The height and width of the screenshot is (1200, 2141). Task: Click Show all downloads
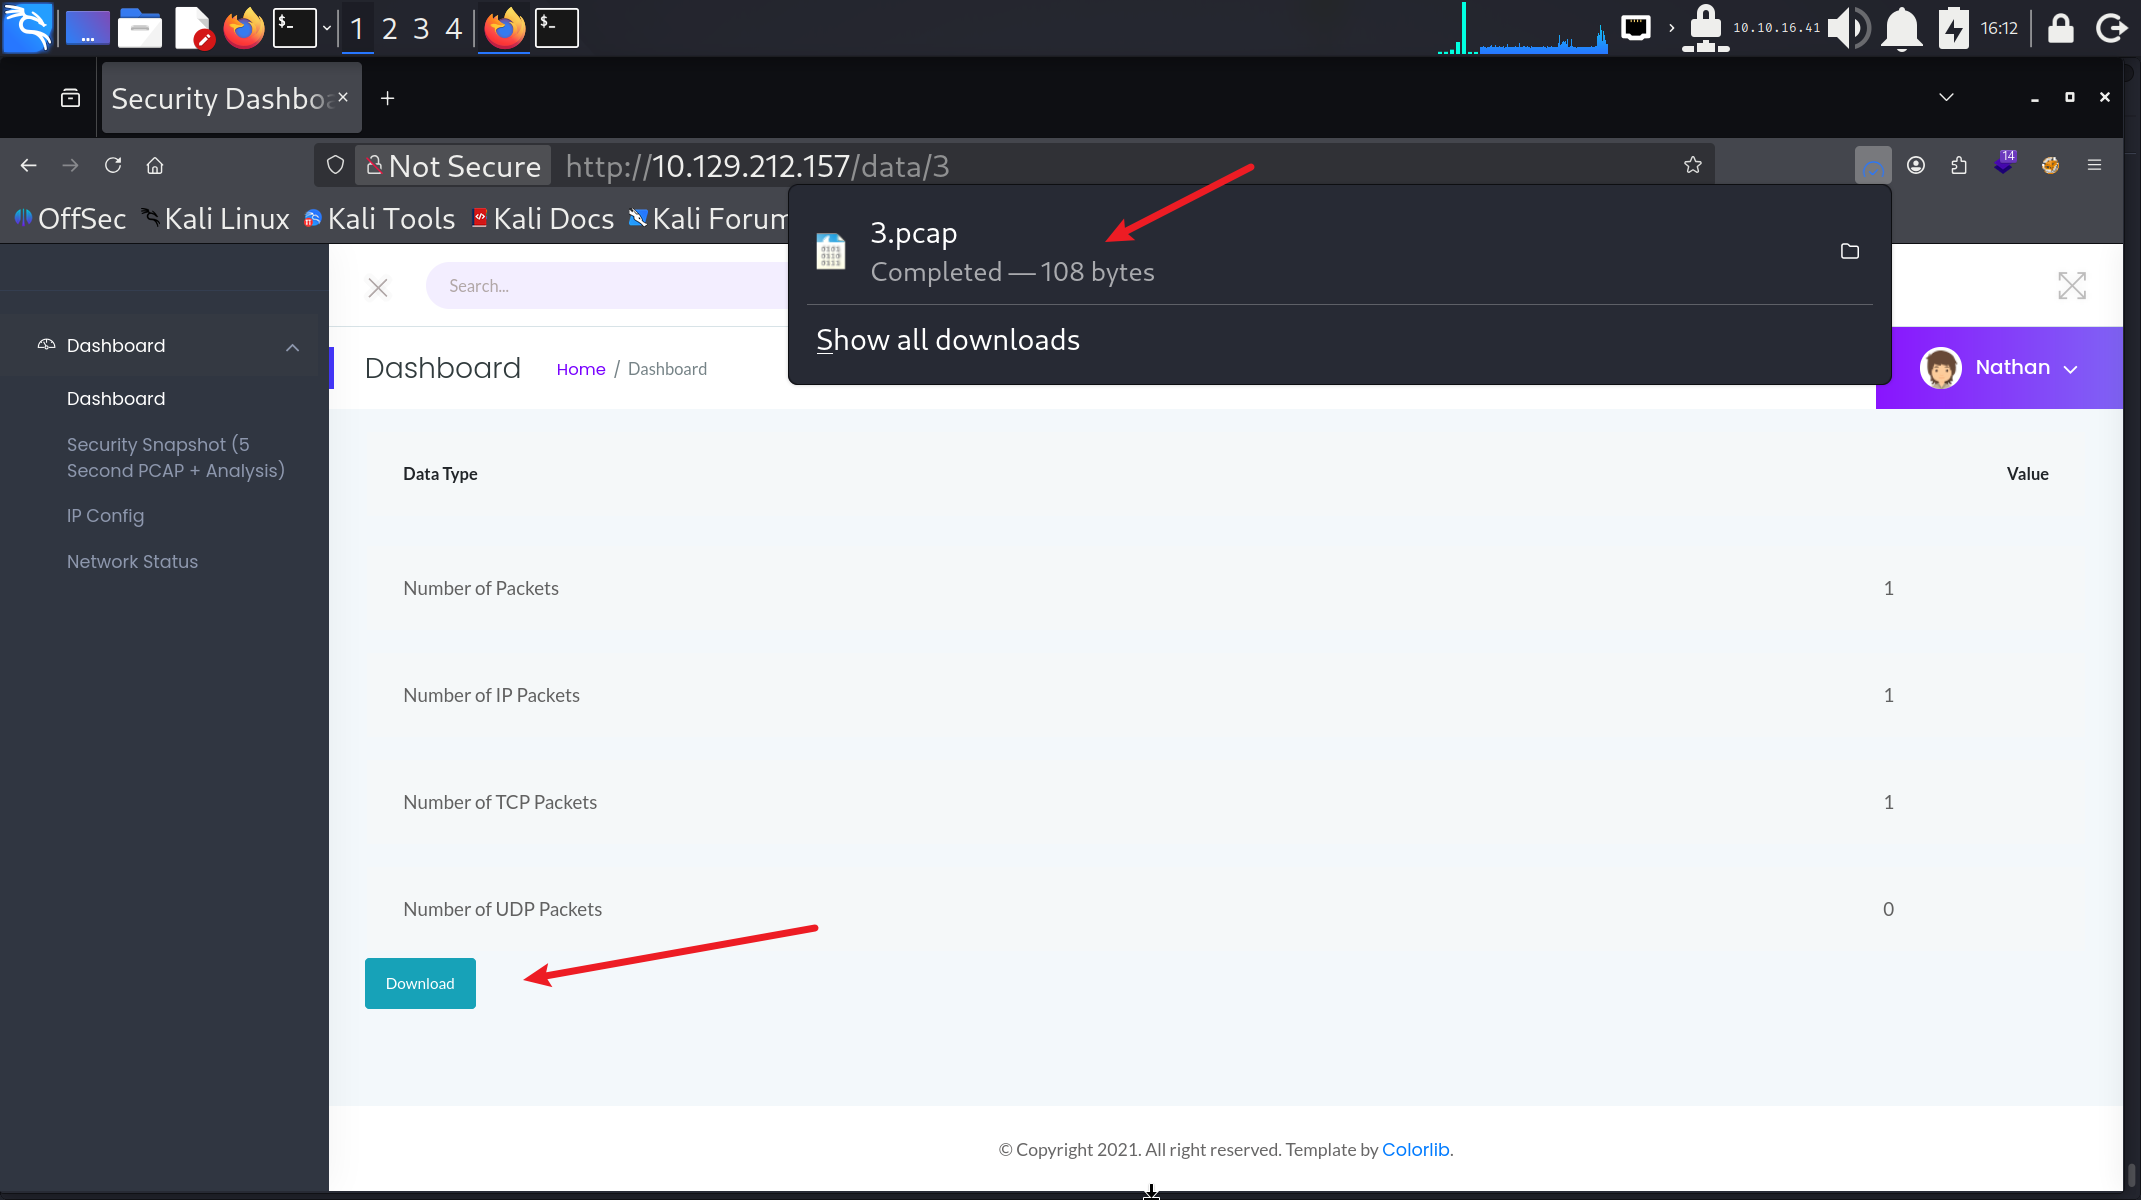tap(947, 340)
